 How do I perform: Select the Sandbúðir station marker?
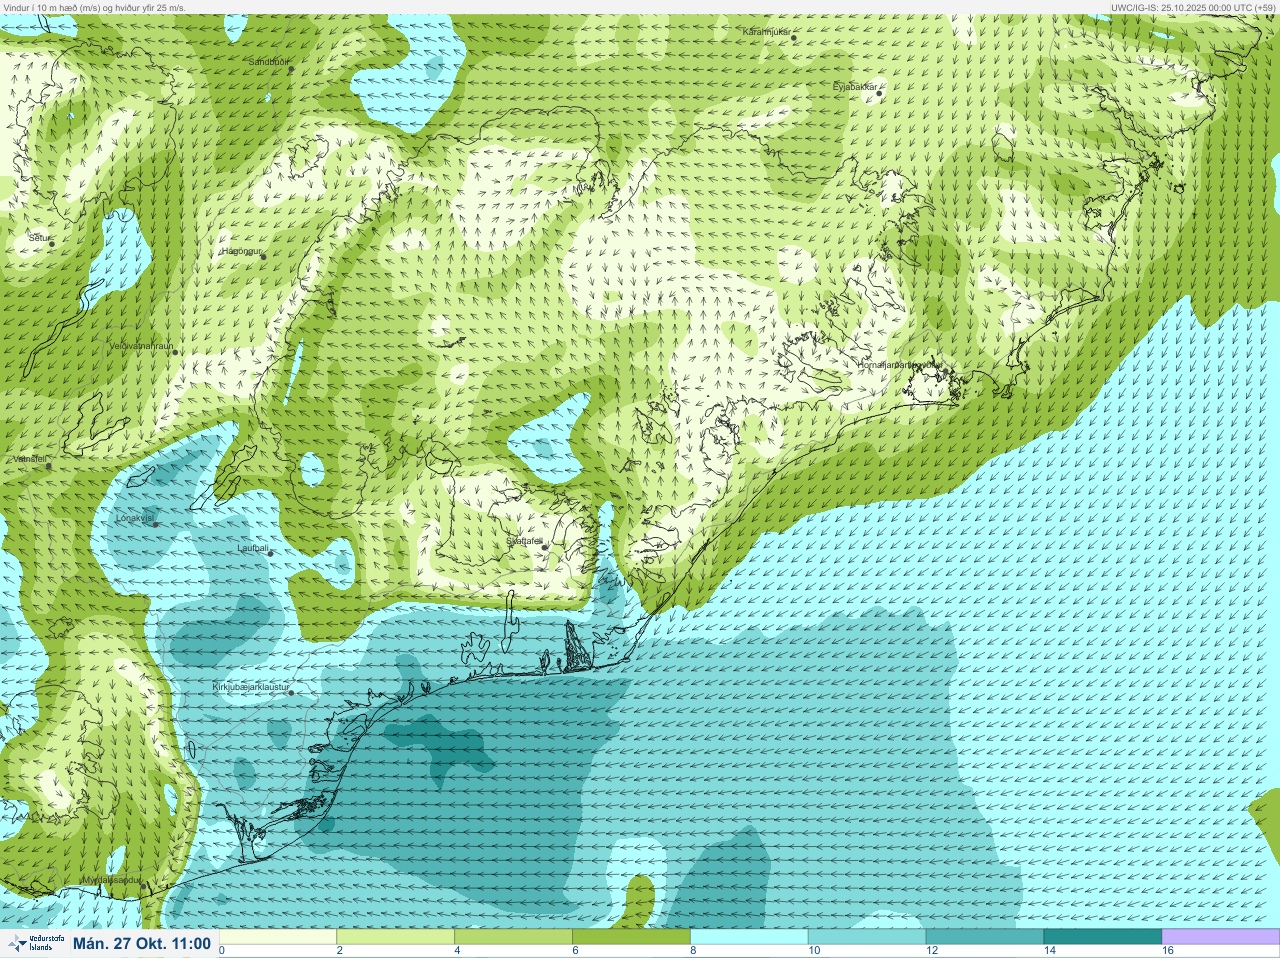pos(291,69)
